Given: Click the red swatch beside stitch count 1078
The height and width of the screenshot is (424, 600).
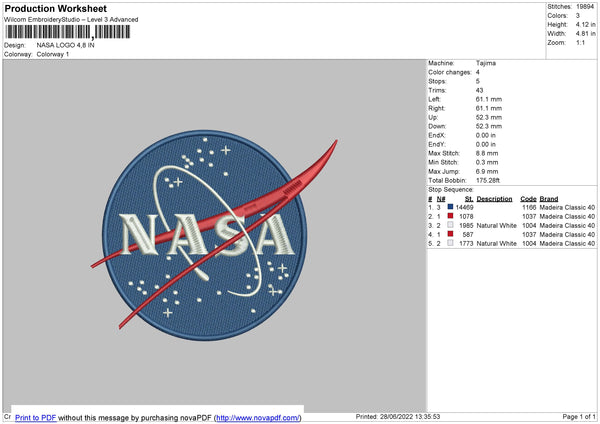Looking at the screenshot, I should point(450,216).
